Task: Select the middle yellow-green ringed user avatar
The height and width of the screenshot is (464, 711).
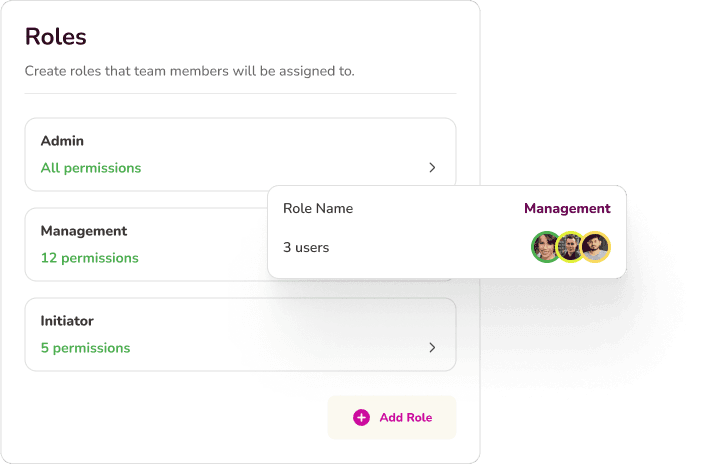Action: [570, 247]
